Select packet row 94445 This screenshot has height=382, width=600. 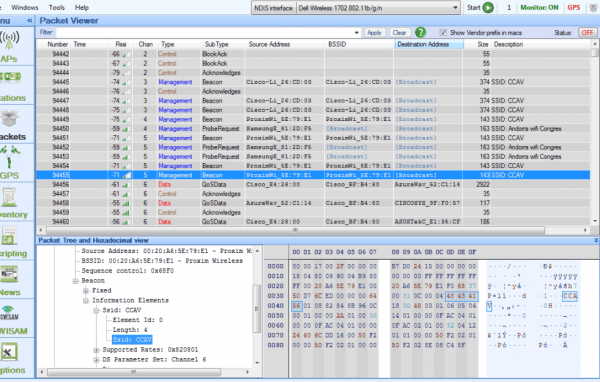pyautogui.click(x=313, y=82)
